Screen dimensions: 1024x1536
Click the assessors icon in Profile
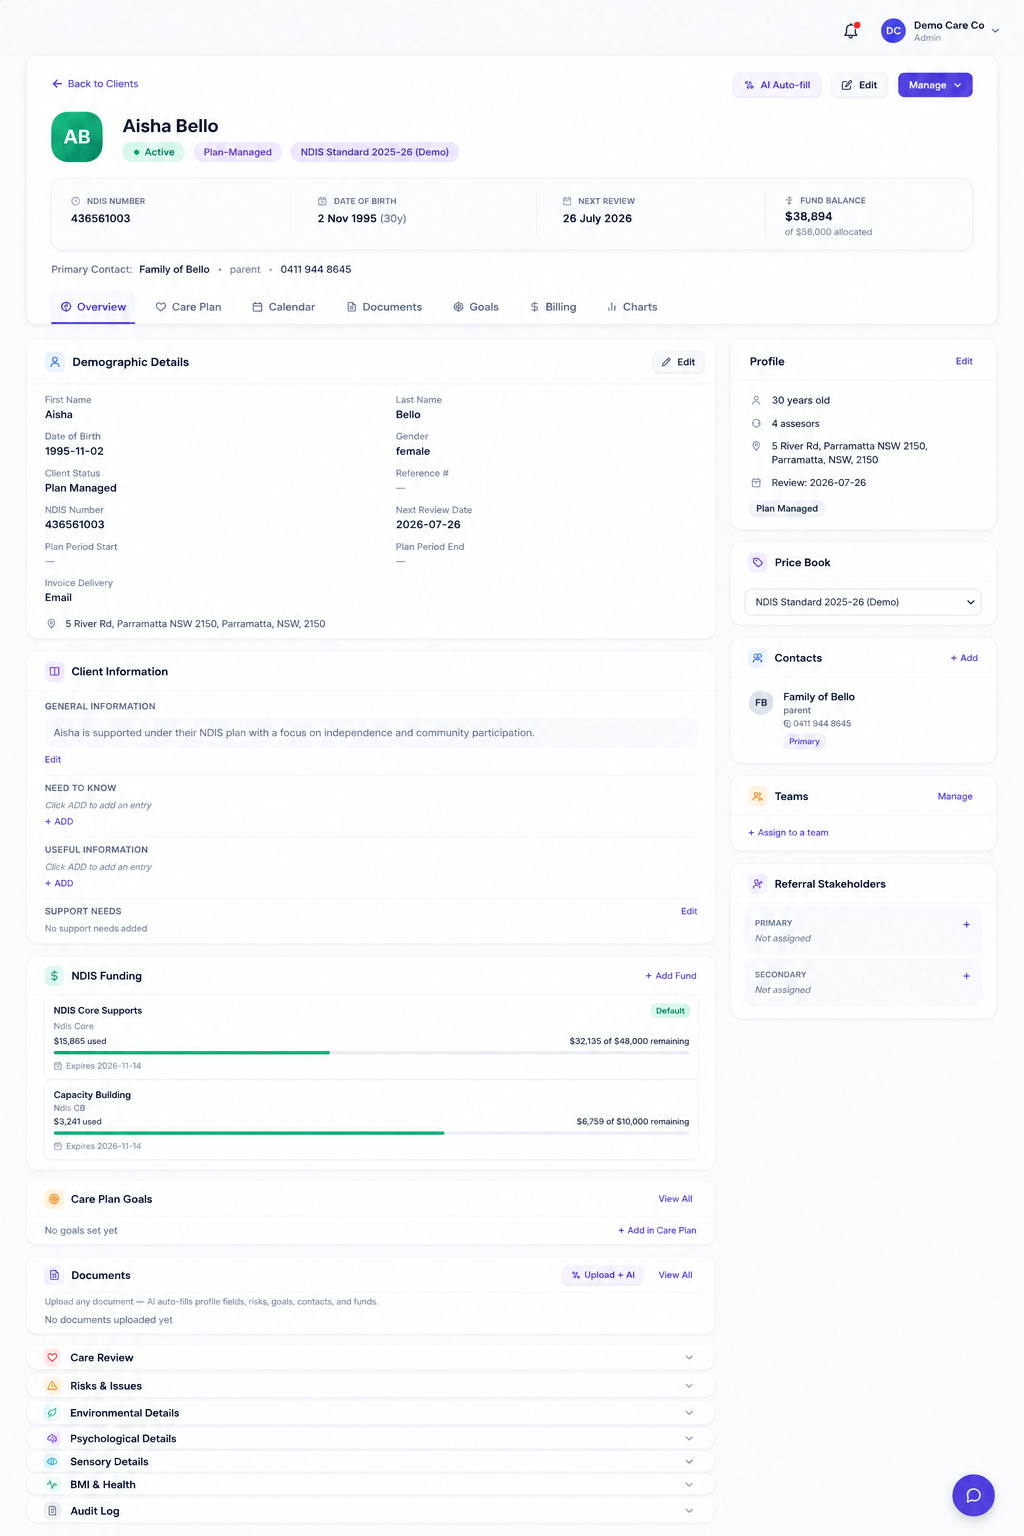756,424
